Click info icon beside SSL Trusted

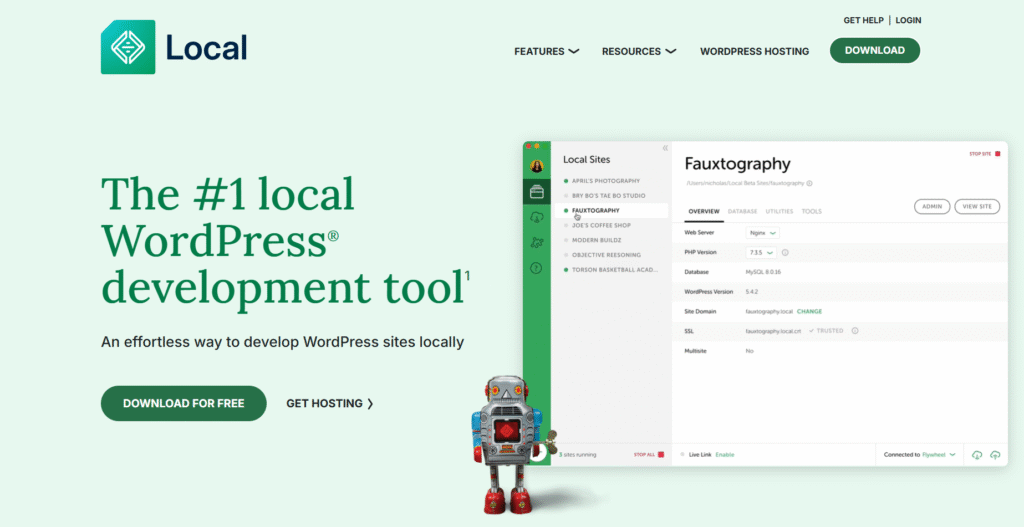(855, 331)
